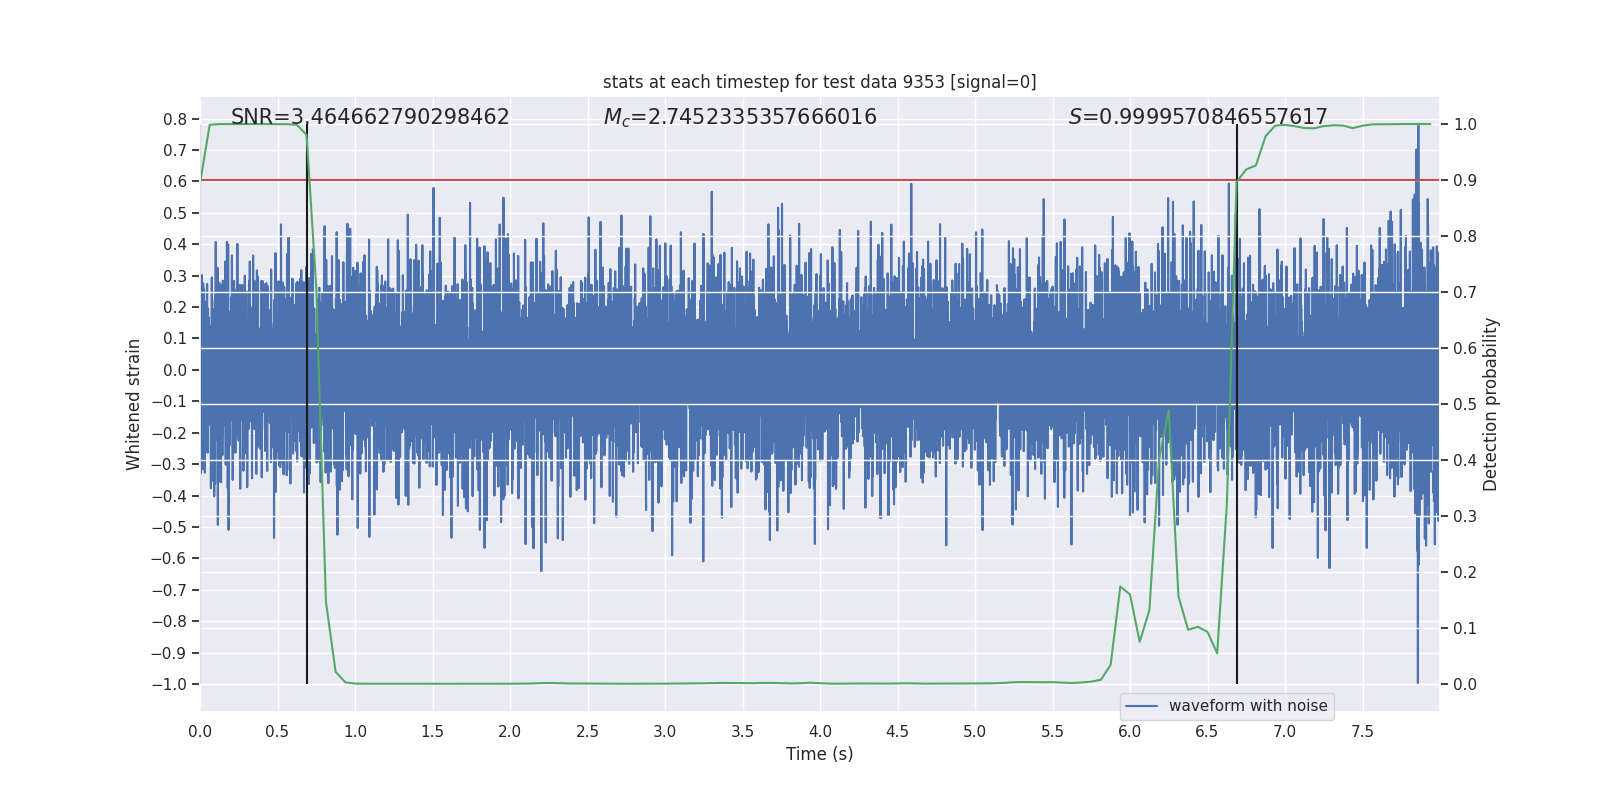The image size is (1600, 800).
Task: Select the −0.7 tick on the Whitened strain axis
Action: pyautogui.click(x=169, y=590)
